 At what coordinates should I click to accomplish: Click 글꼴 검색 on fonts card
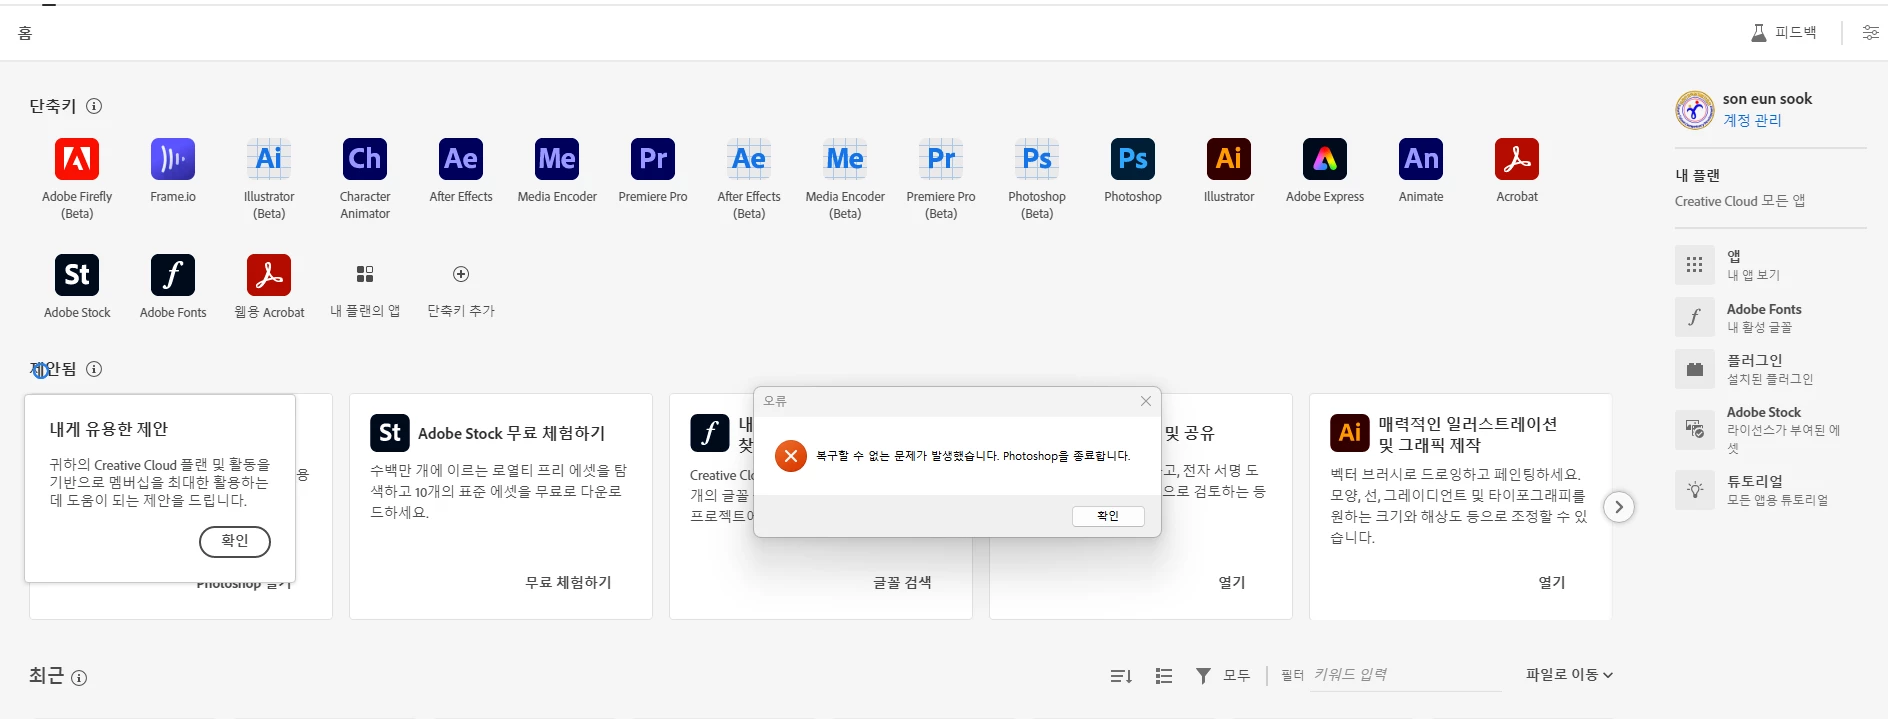[x=902, y=582]
